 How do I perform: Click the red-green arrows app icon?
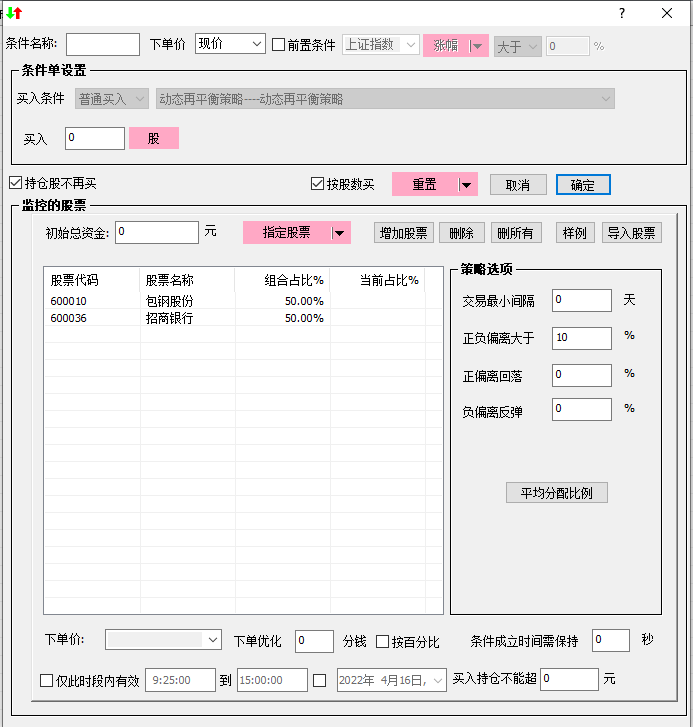[14, 13]
